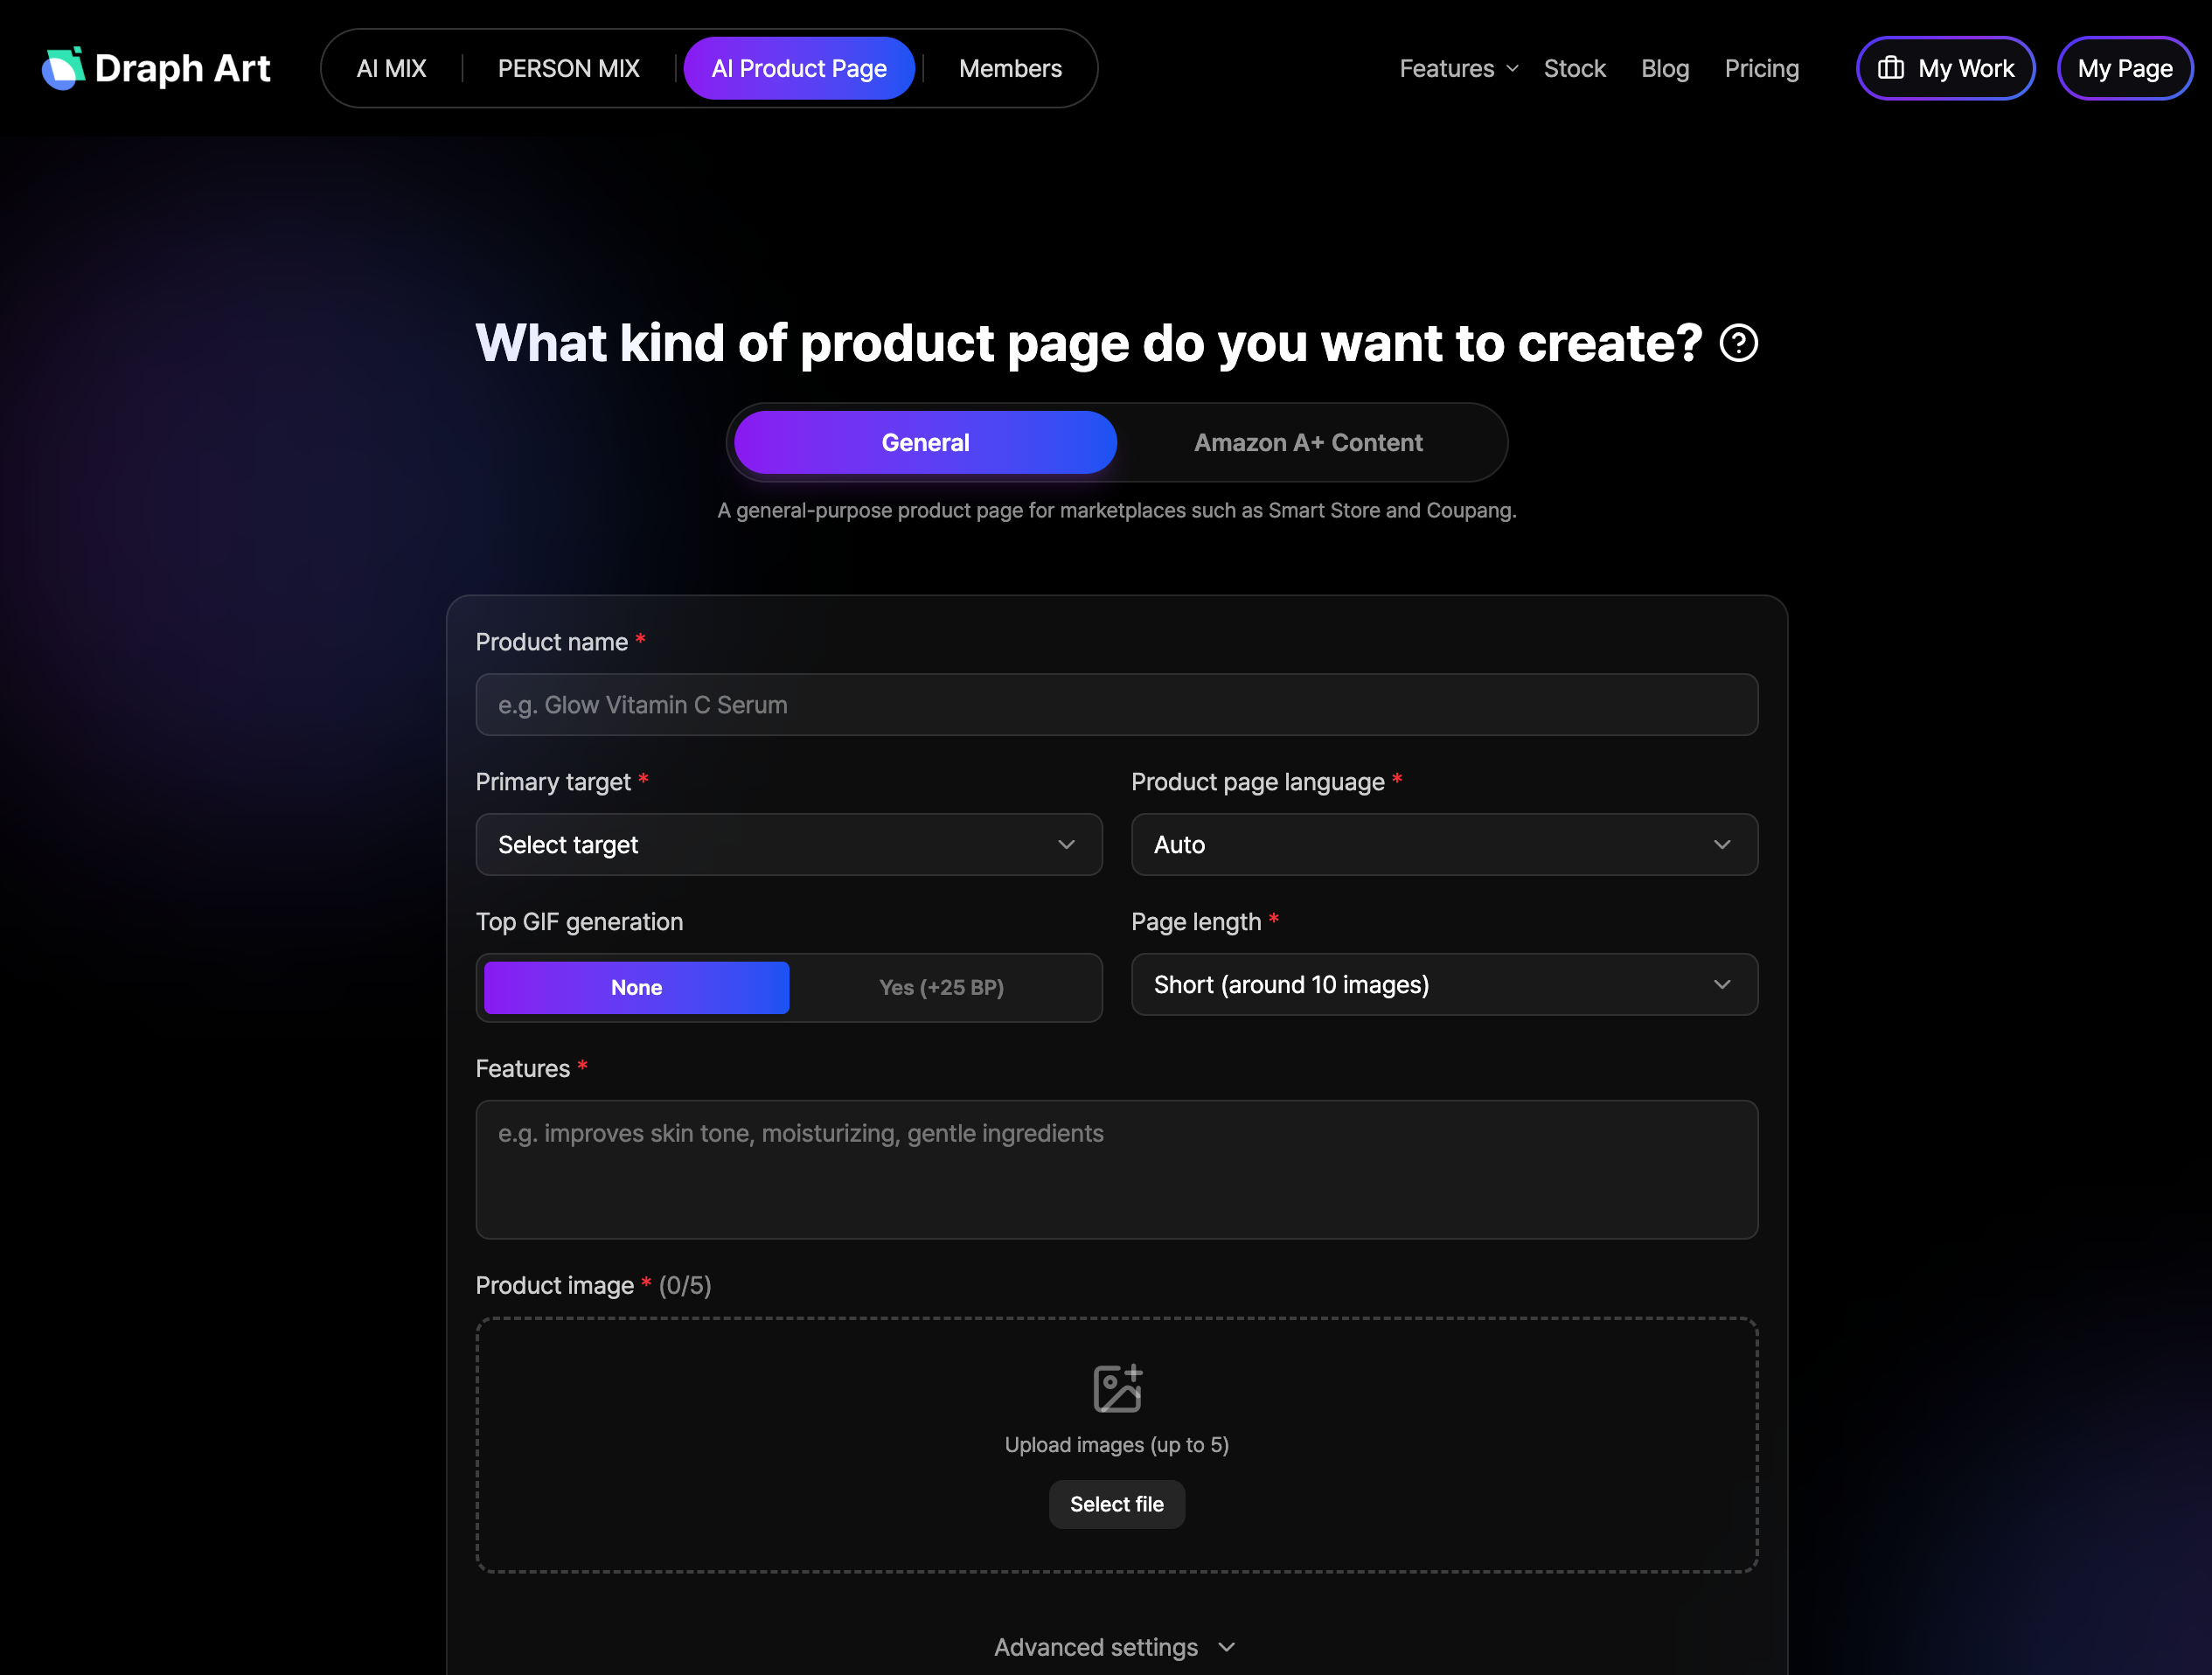Screen dimensions: 2212x1675
Task: Click the general-purpose product page description text
Action: click(1117, 510)
